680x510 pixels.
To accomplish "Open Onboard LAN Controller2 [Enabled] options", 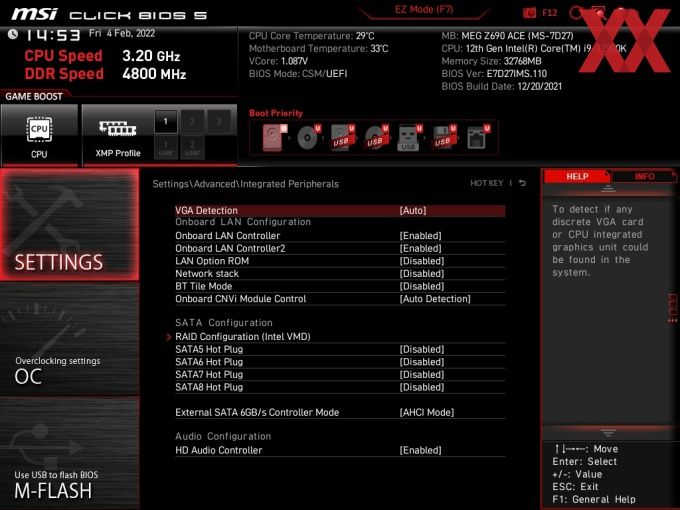I will [x=420, y=248].
